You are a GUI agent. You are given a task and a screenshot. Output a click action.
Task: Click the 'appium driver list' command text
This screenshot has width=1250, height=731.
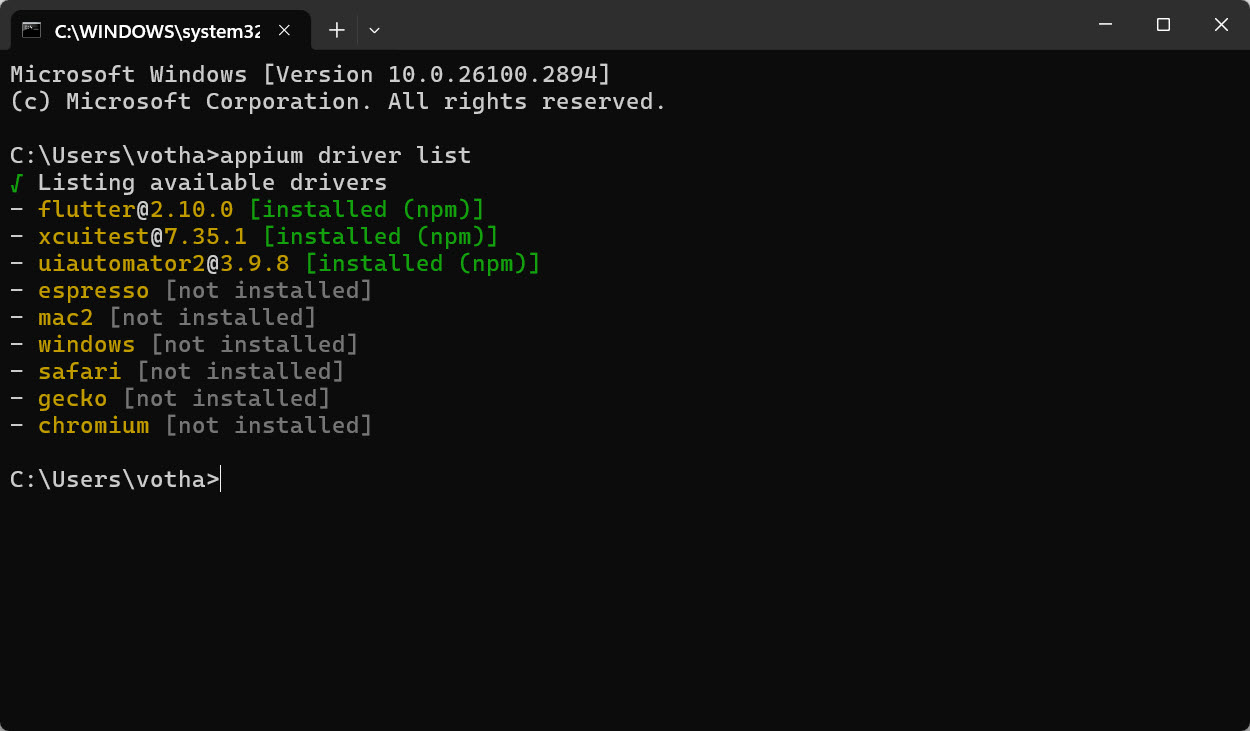[346, 156]
